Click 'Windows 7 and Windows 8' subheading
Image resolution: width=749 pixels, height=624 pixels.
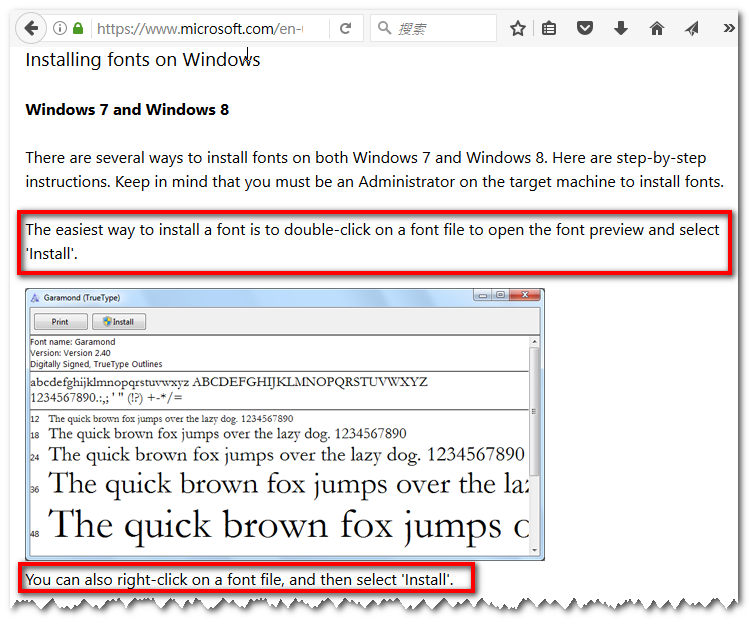tap(127, 109)
